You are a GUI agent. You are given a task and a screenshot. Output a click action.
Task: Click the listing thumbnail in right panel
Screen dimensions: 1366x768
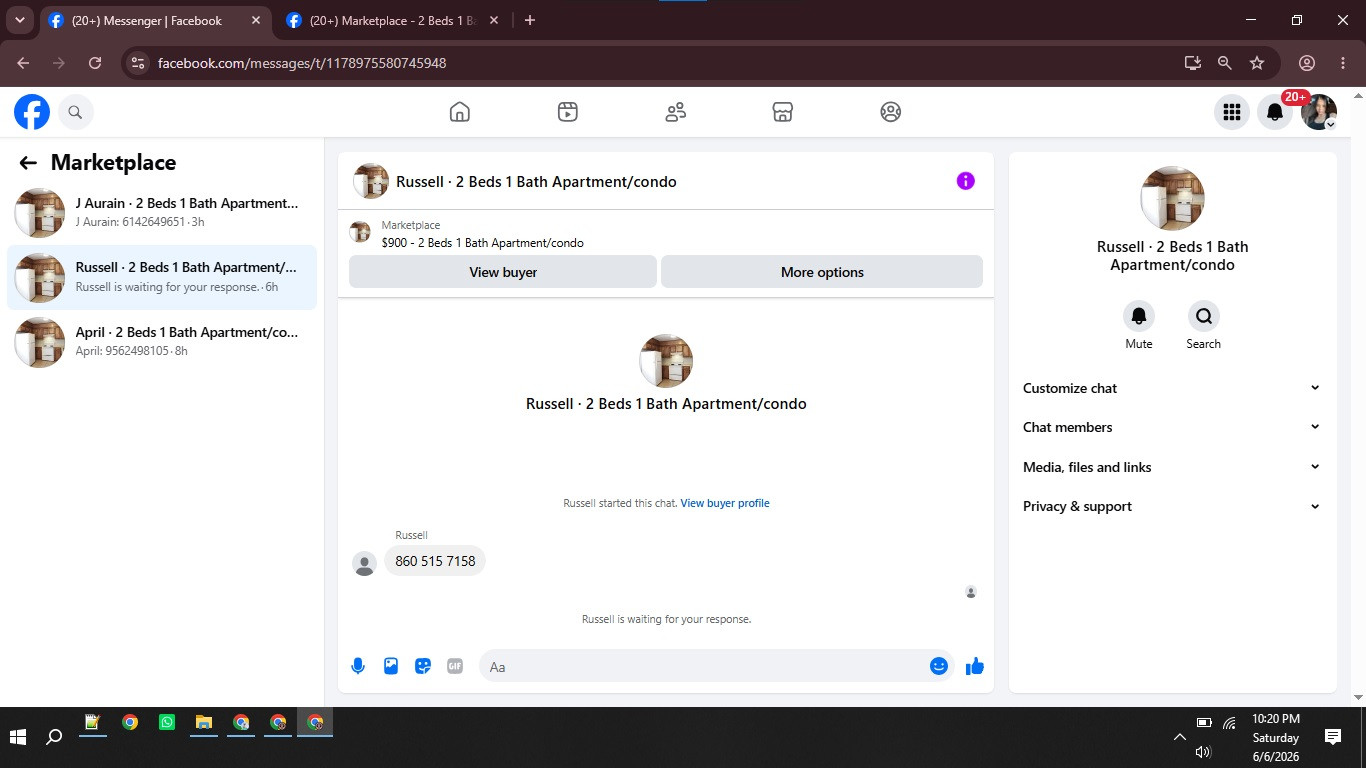click(1172, 199)
